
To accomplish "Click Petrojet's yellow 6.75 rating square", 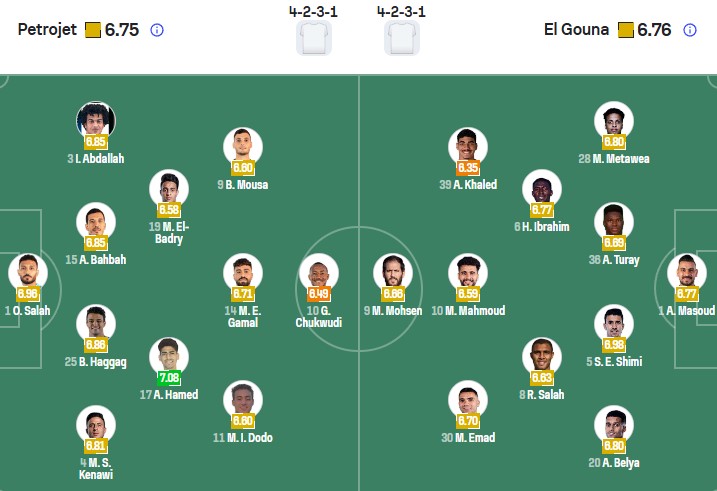I will (x=93, y=30).
